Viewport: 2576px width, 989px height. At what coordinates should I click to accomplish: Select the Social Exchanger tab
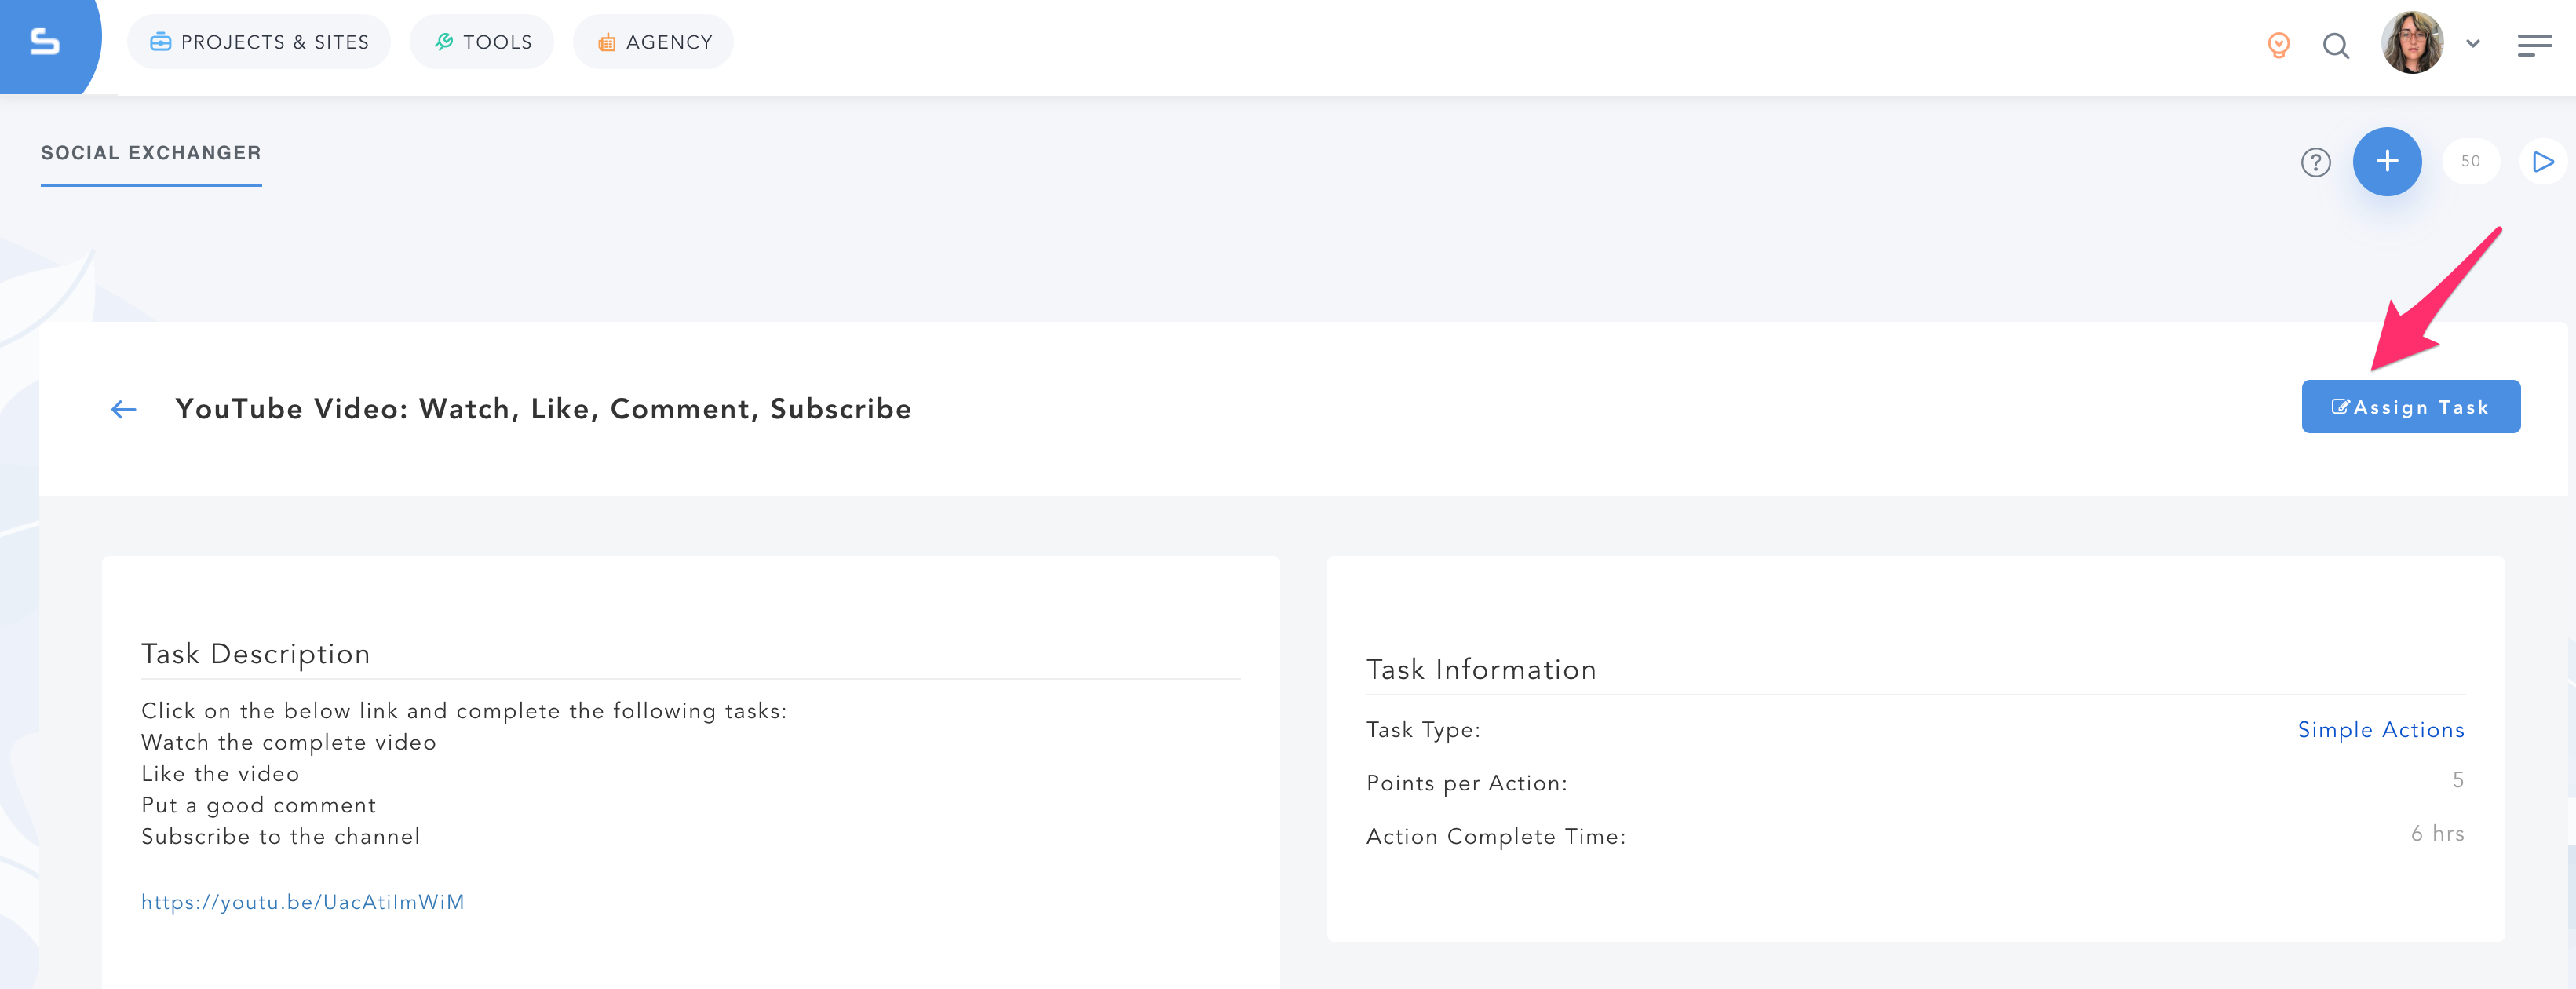click(x=151, y=153)
